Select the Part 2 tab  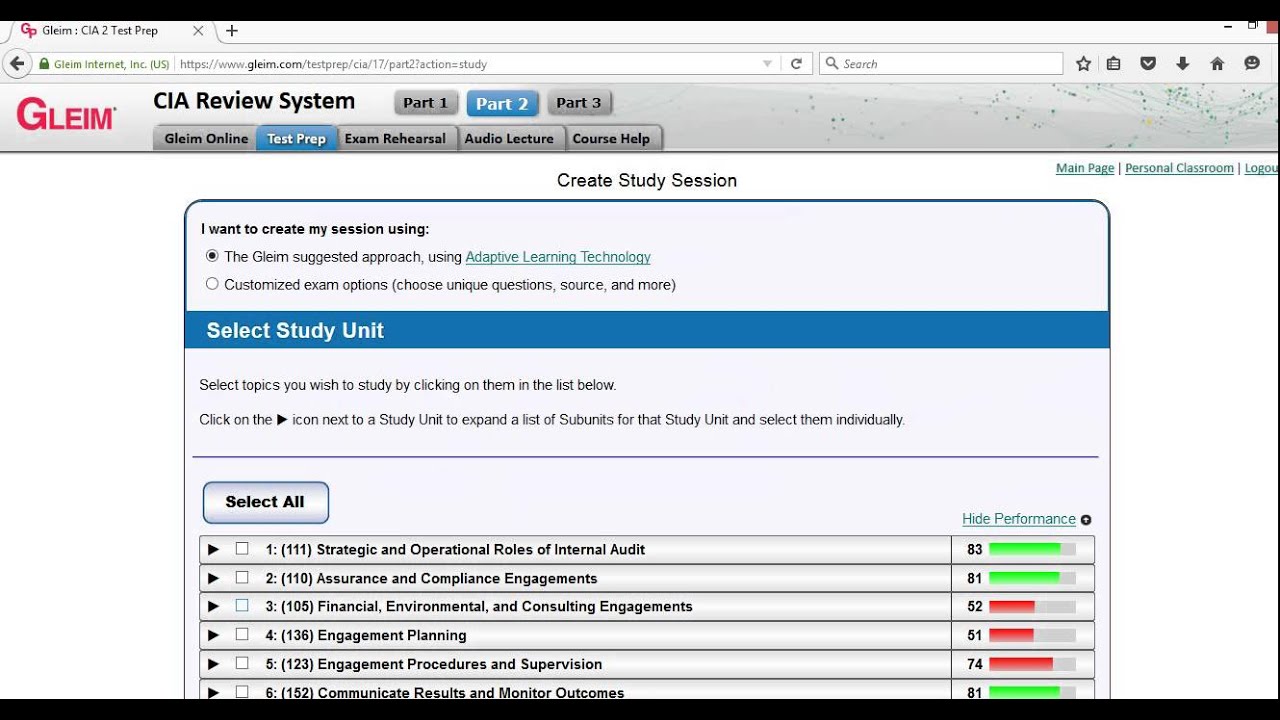click(502, 103)
